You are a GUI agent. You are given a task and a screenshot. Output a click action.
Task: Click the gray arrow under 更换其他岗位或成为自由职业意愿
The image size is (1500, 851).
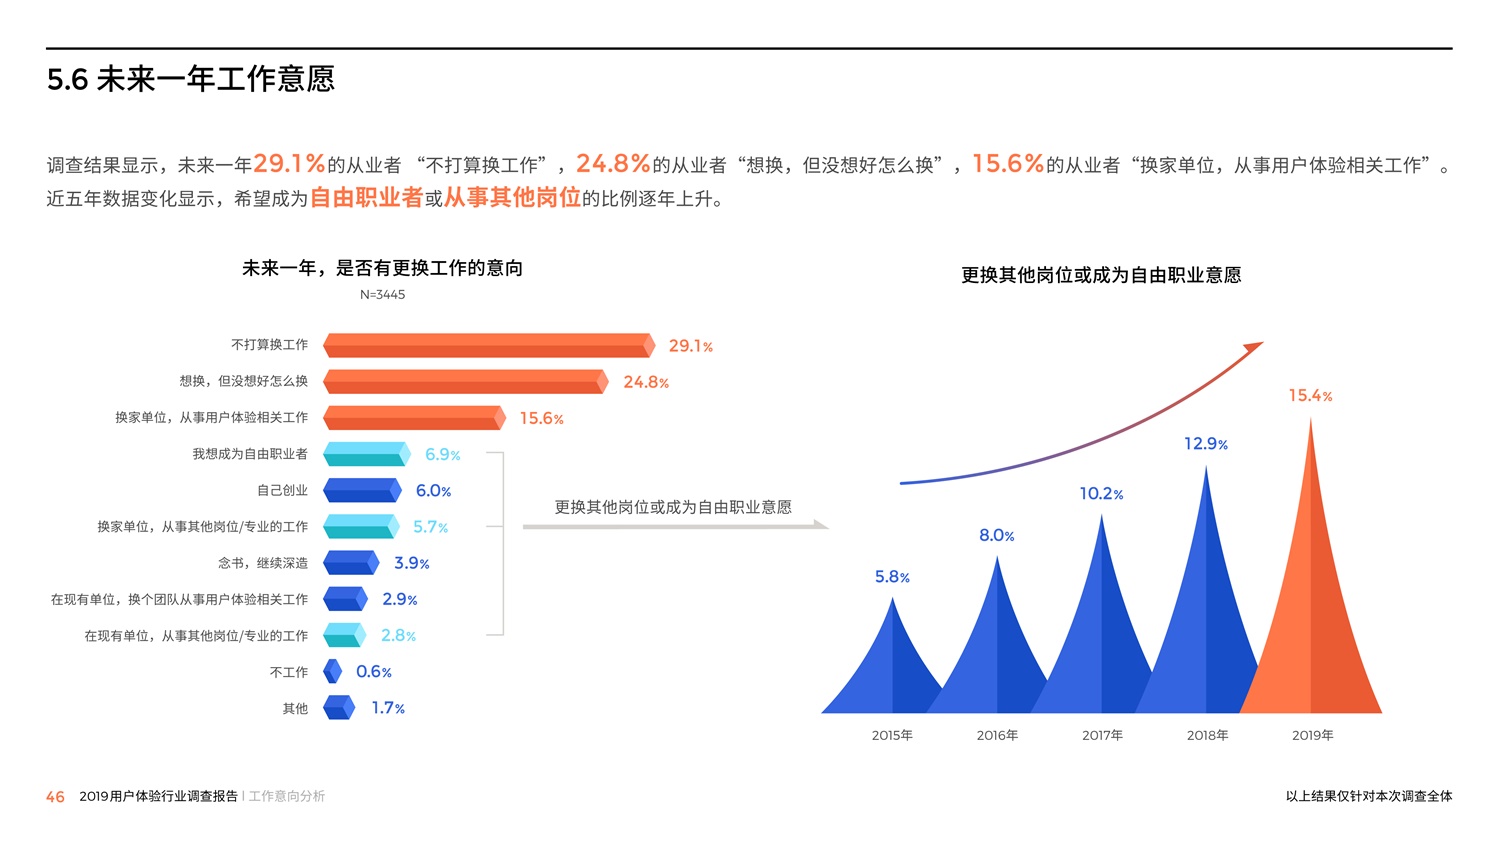pyautogui.click(x=675, y=526)
